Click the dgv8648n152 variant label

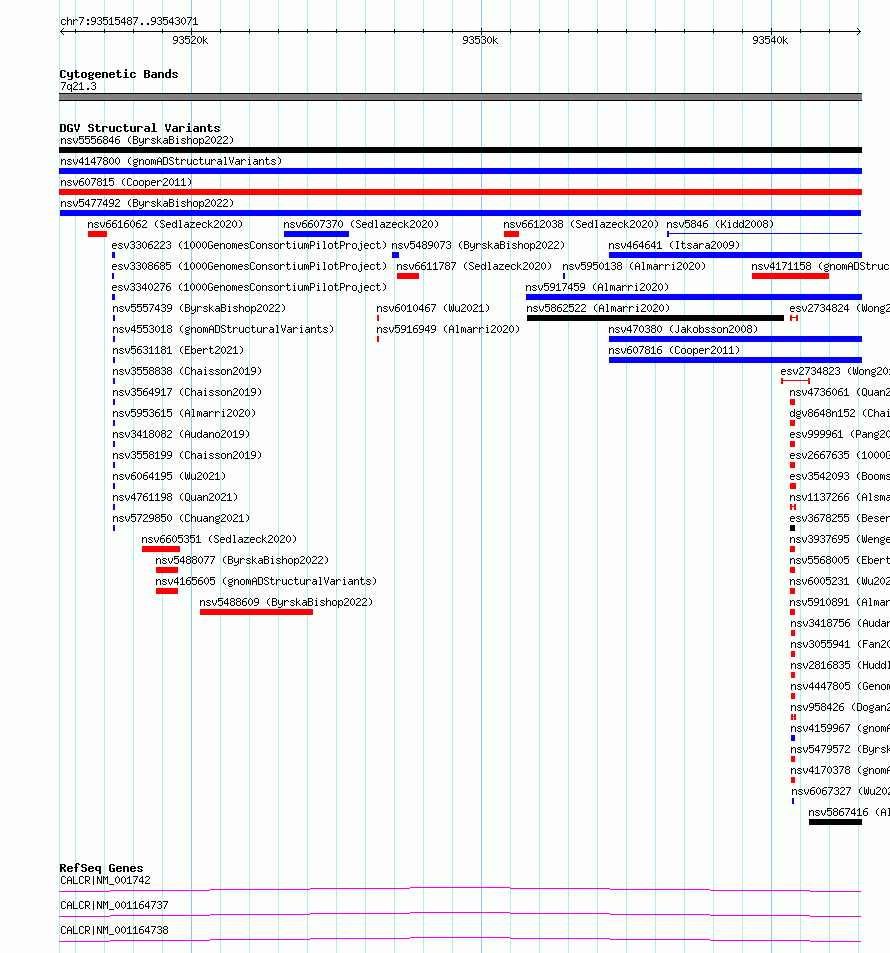840,413
